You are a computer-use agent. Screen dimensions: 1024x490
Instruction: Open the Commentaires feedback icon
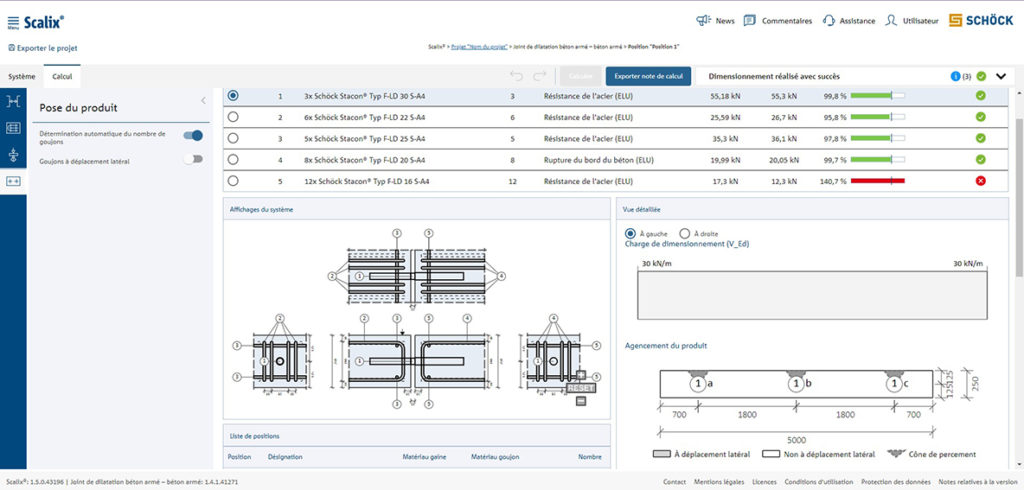click(750, 21)
